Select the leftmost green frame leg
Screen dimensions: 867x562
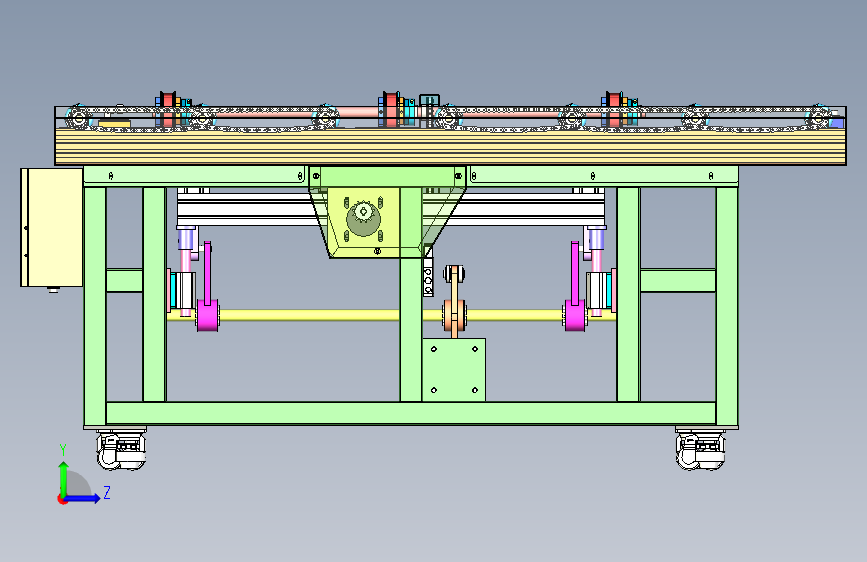tap(95, 306)
